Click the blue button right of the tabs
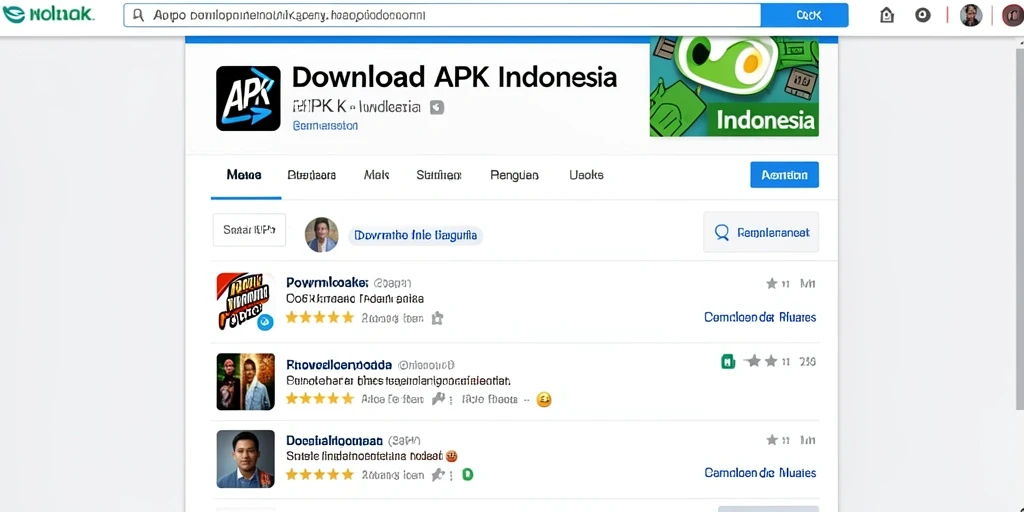 tap(784, 175)
